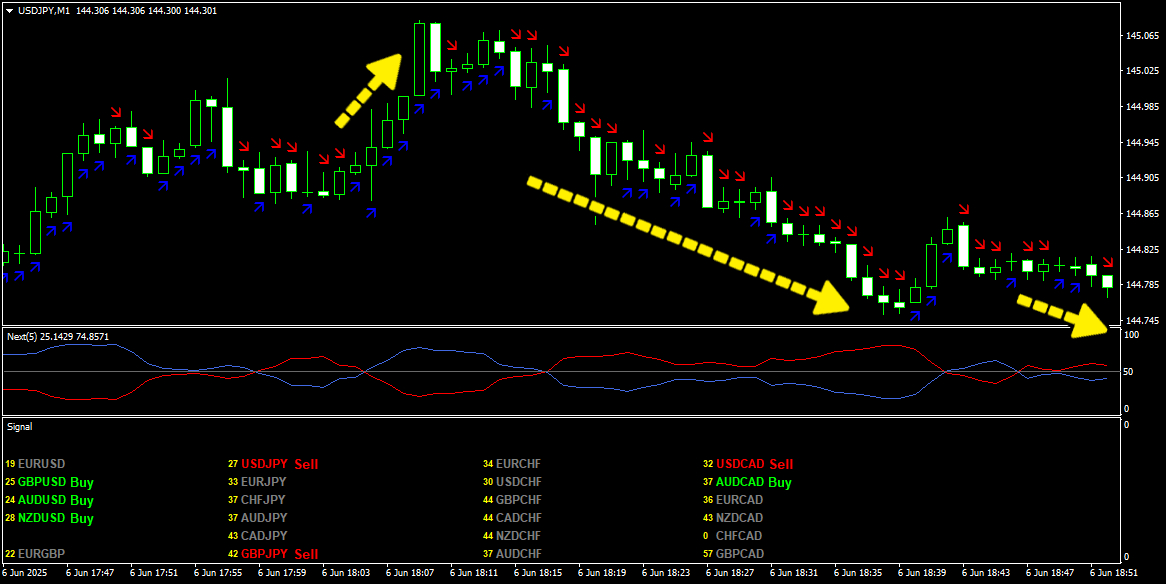Click the Signal window title label

click(20, 426)
